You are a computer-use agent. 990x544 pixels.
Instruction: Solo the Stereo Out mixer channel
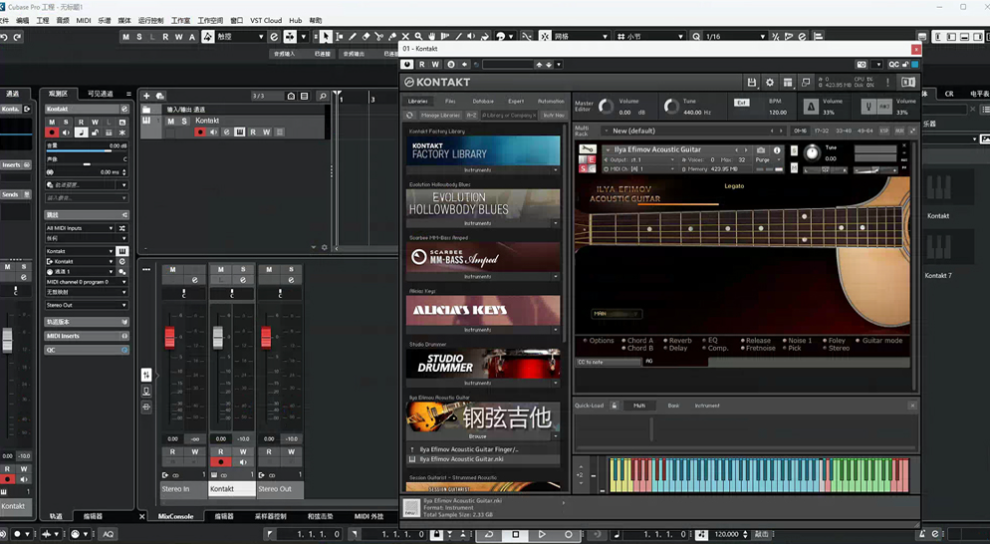[x=292, y=270]
